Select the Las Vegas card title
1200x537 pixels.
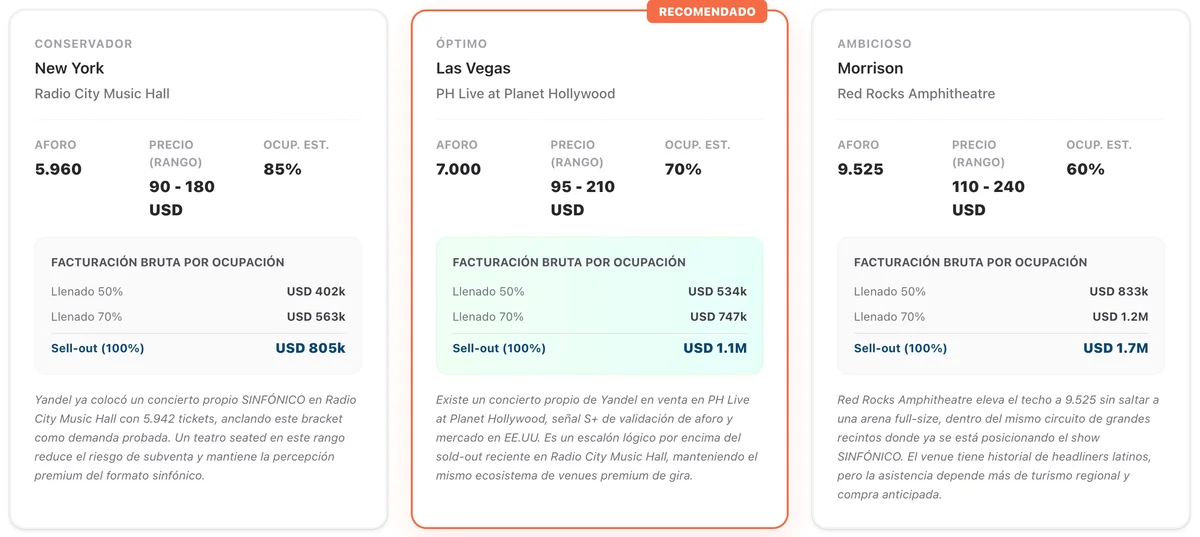click(x=473, y=68)
